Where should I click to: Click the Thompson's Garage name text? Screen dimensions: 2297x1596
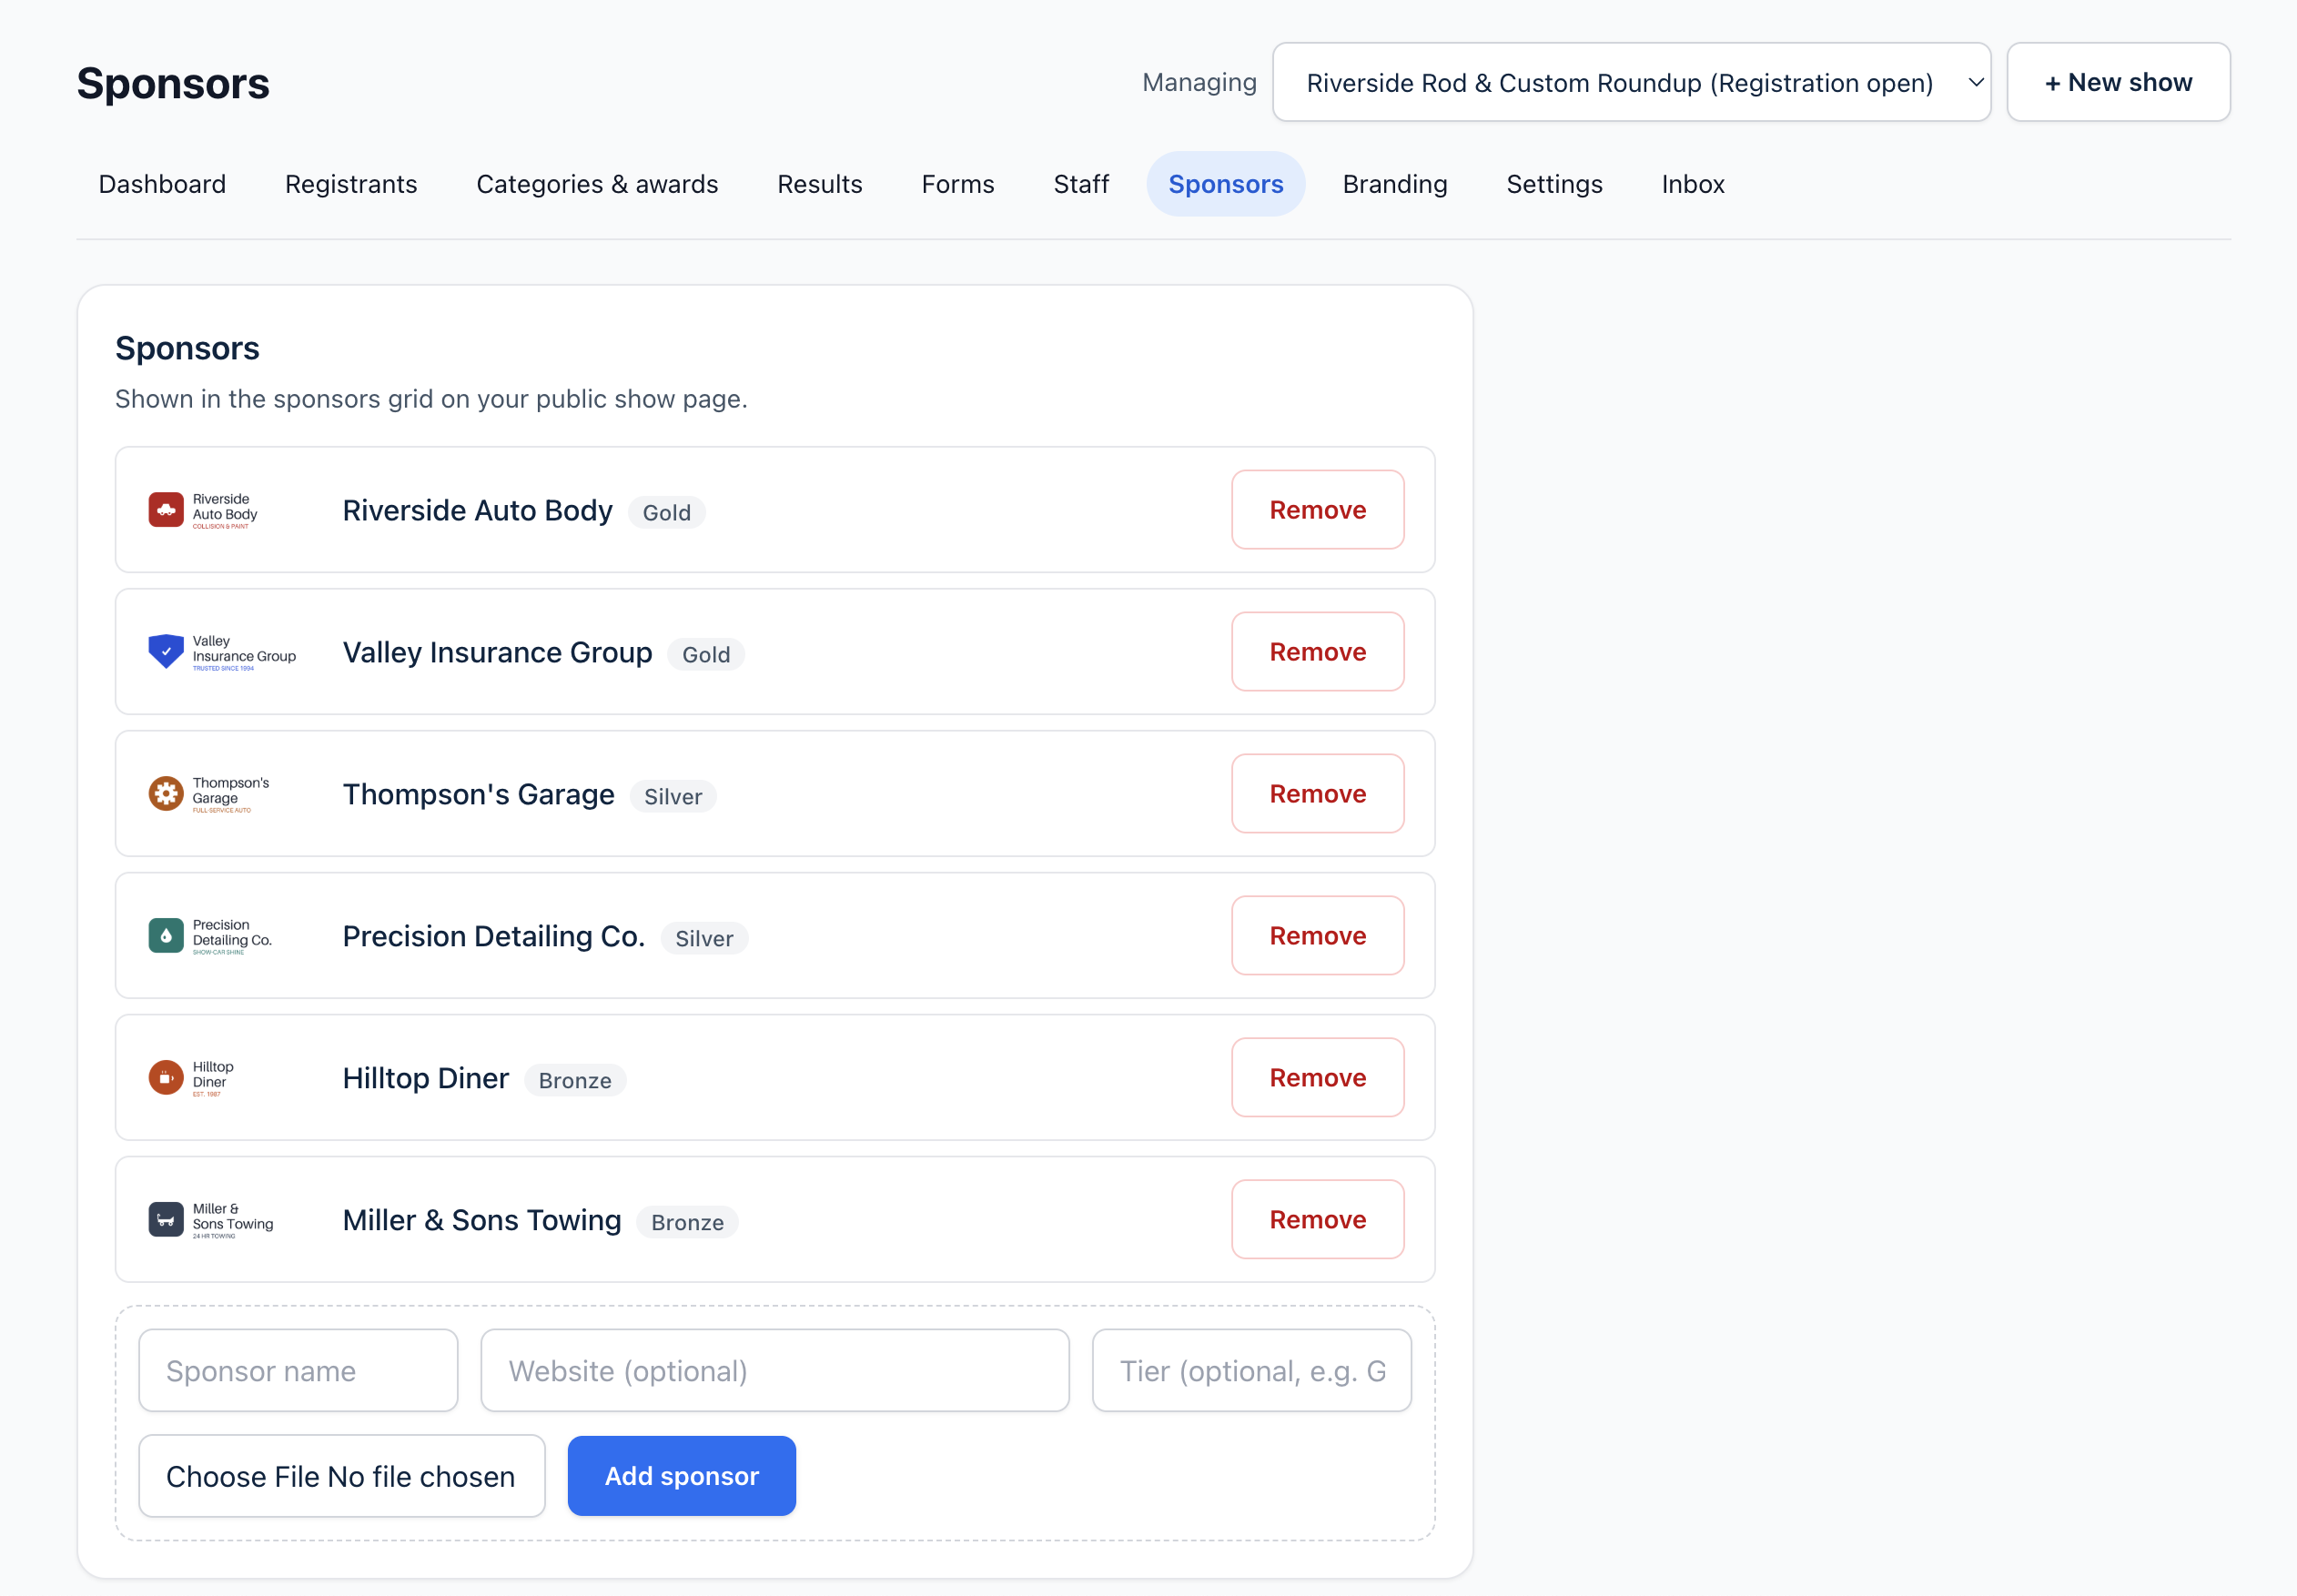(x=478, y=794)
